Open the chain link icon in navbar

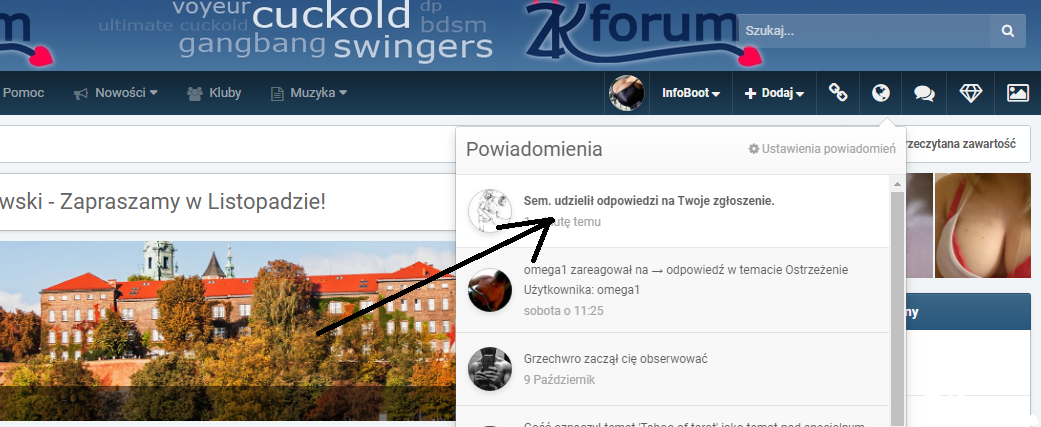point(838,93)
